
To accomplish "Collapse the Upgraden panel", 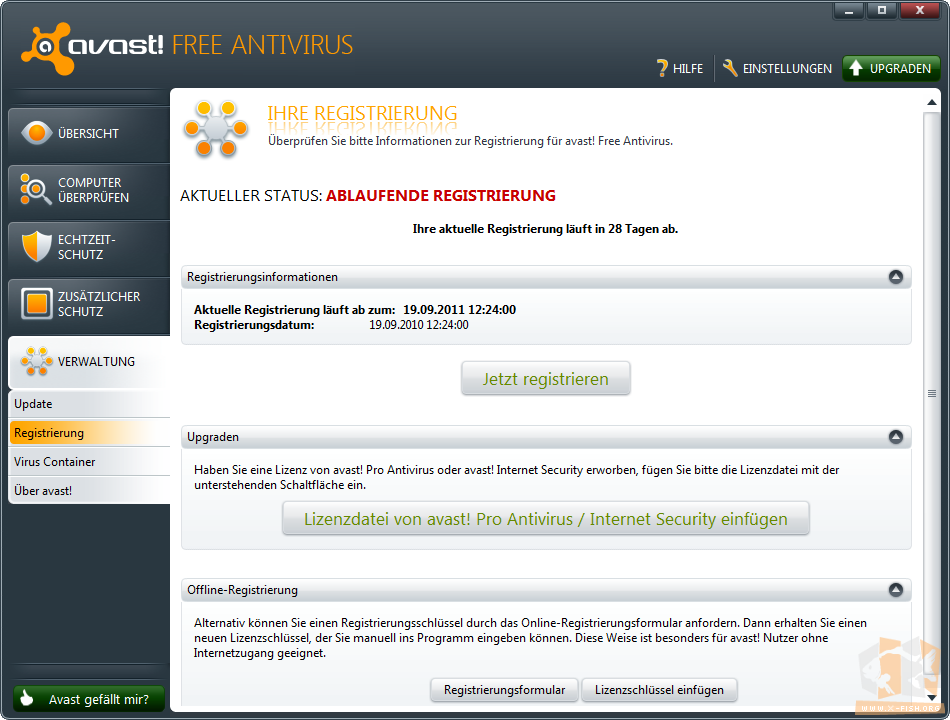I will pyautogui.click(x=895, y=437).
